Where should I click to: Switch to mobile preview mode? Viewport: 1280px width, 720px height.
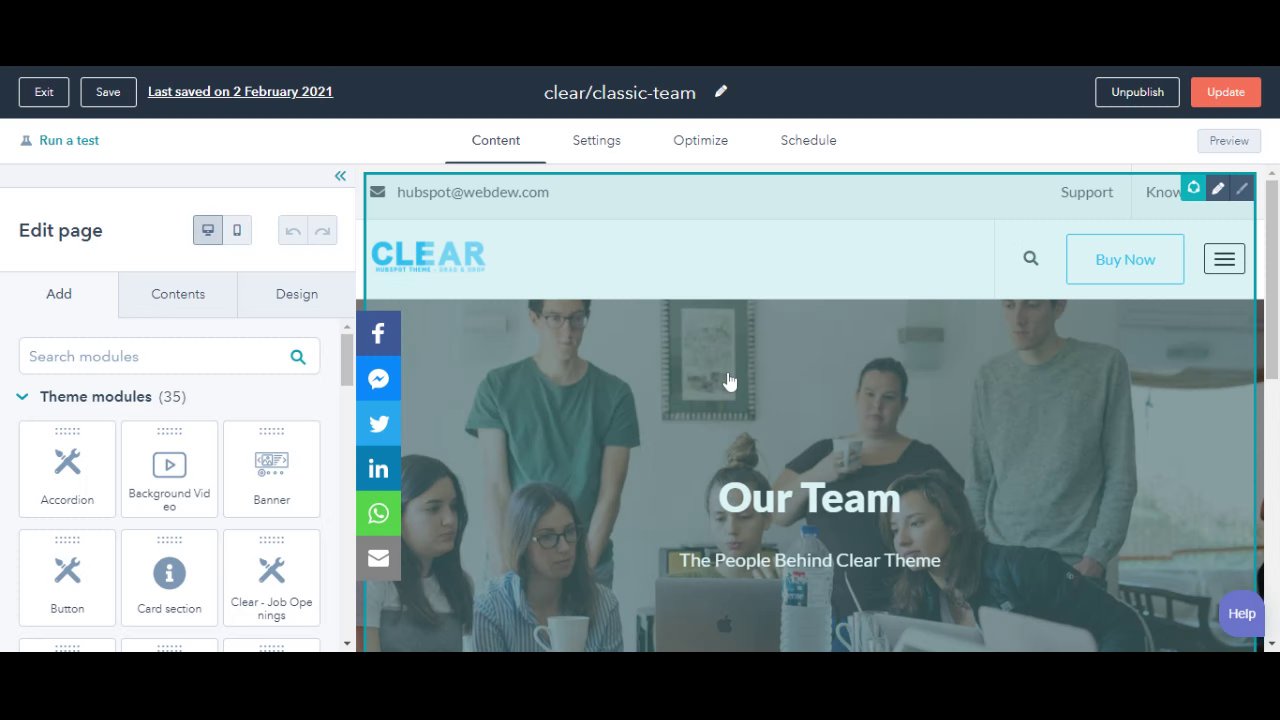pos(237,230)
